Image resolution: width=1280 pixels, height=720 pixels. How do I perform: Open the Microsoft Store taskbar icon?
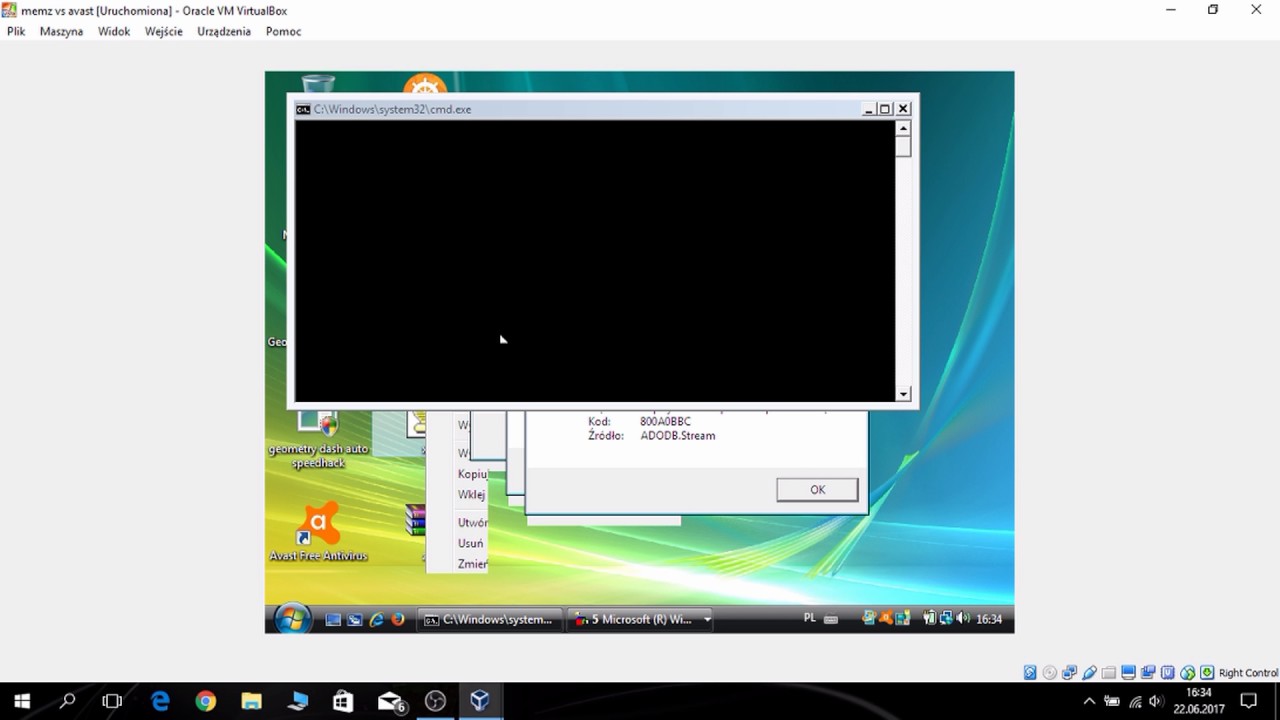pyautogui.click(x=343, y=701)
